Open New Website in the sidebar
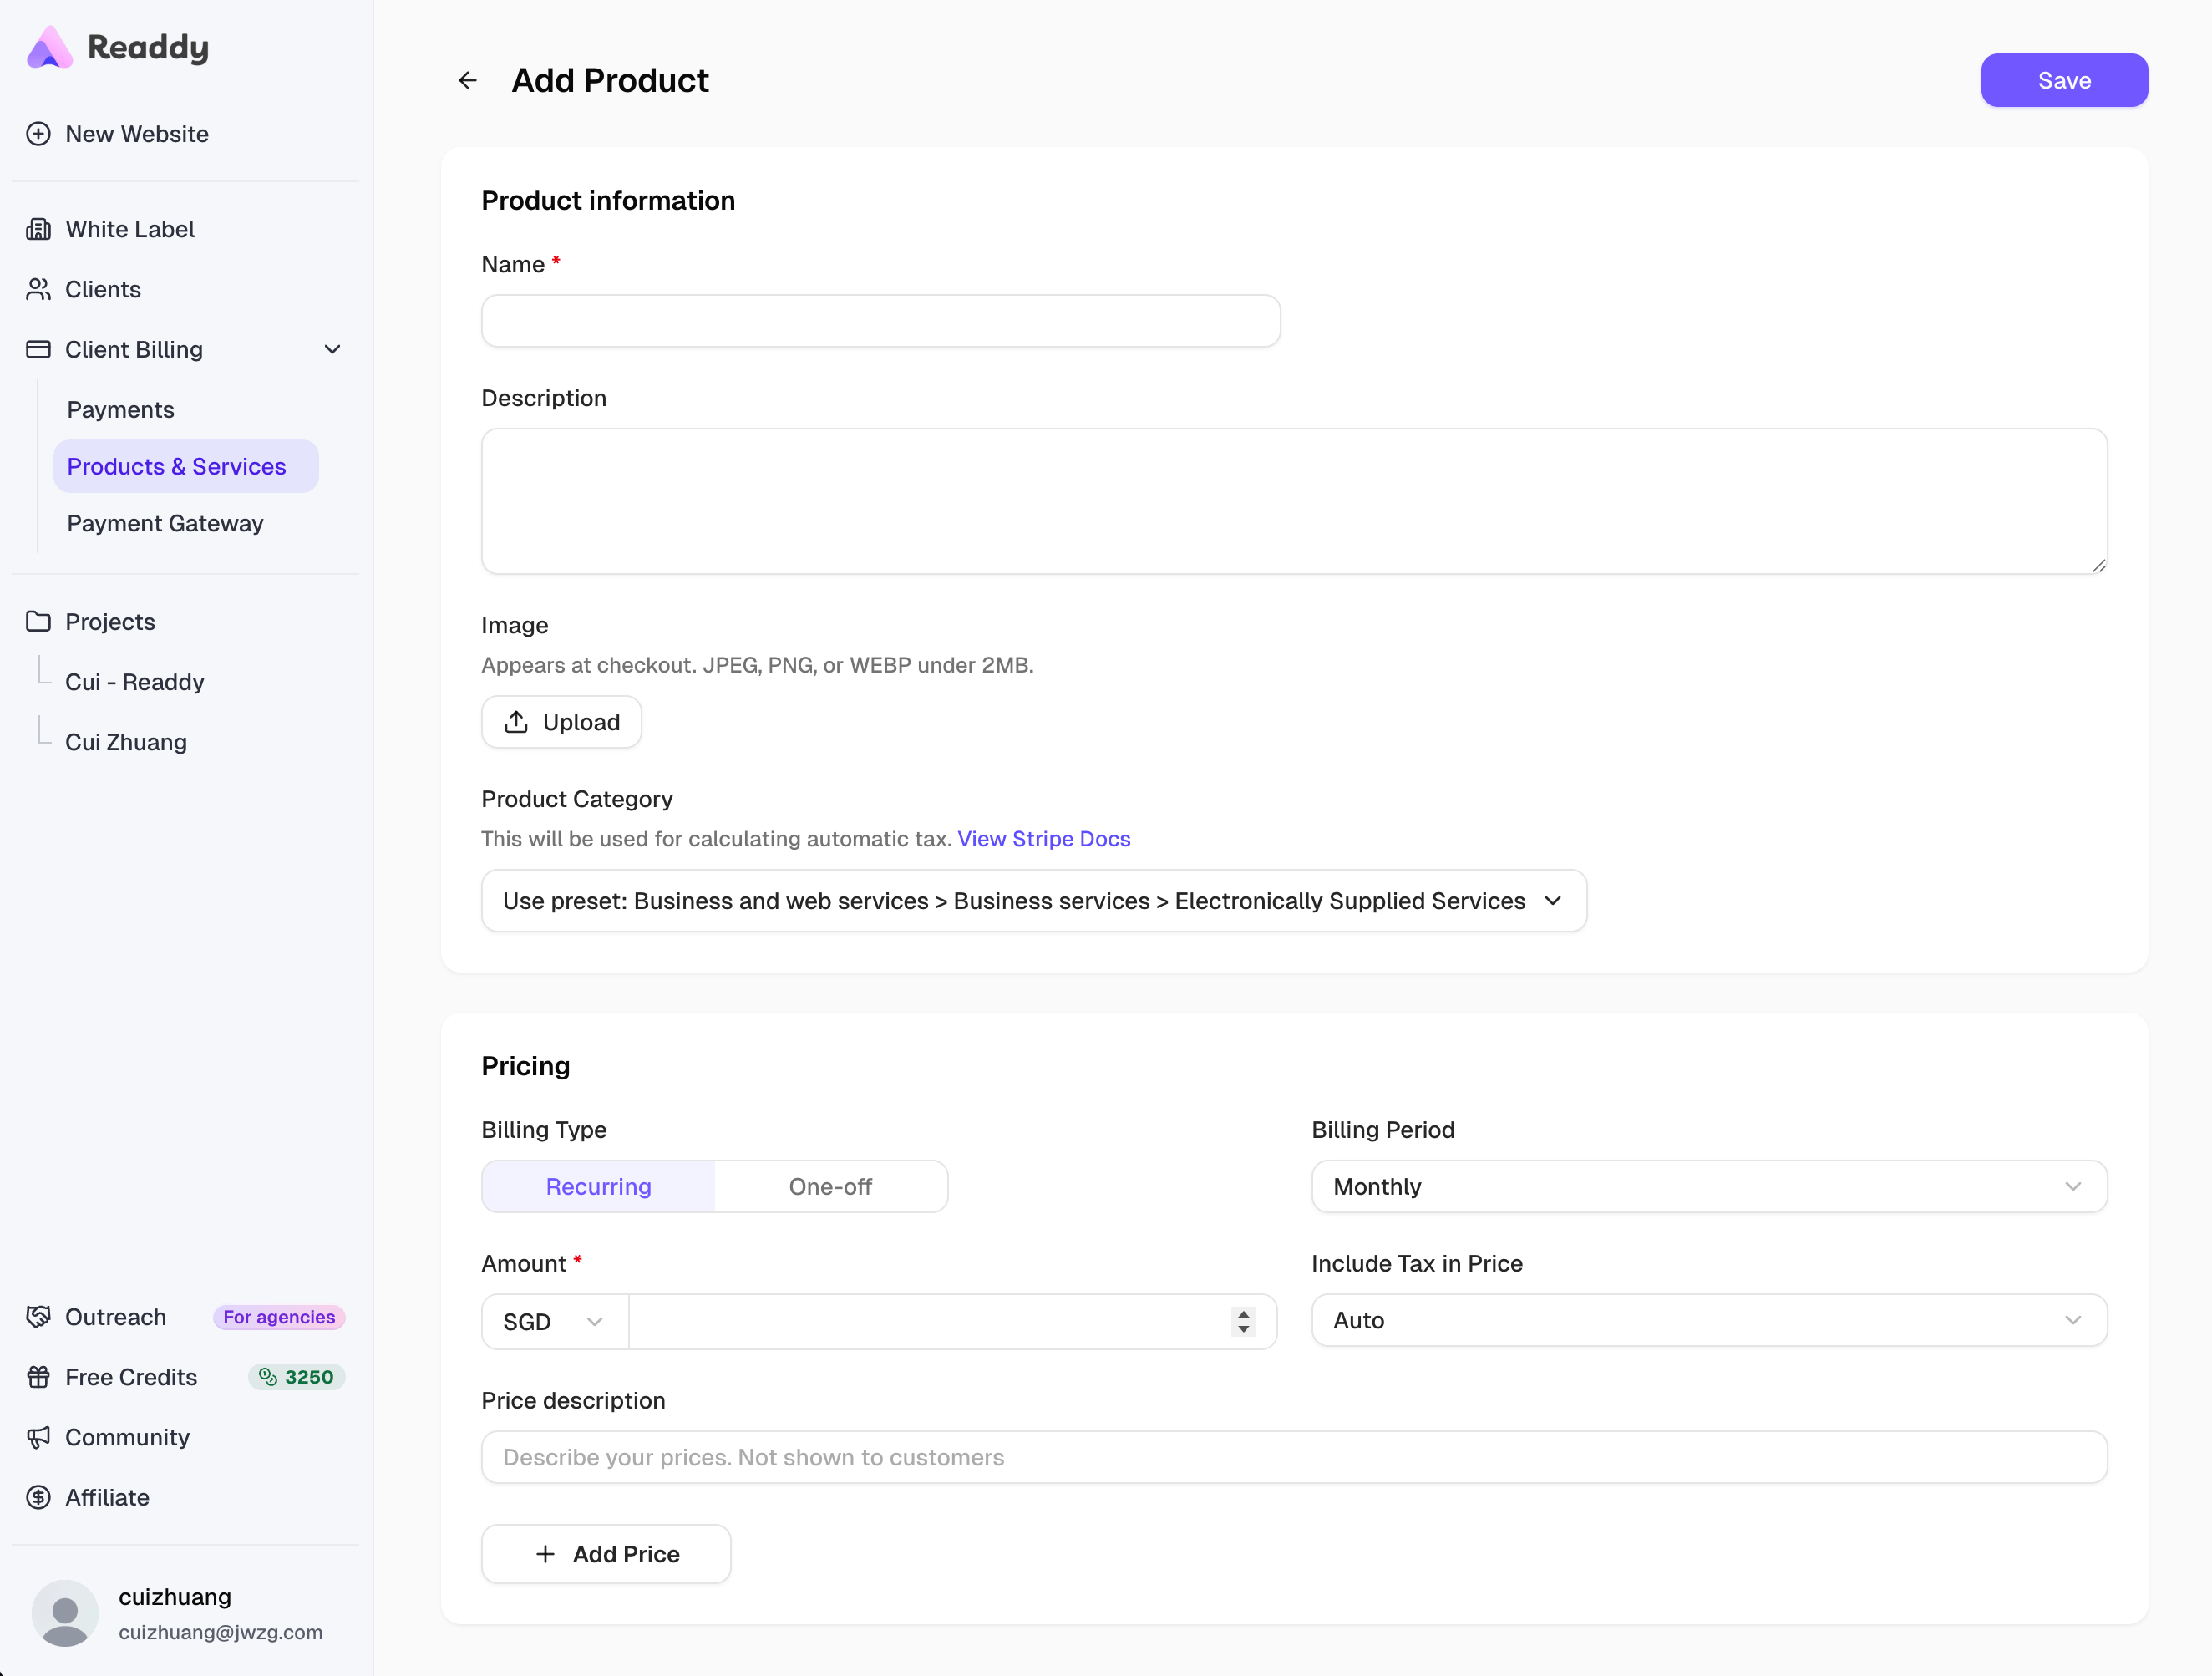 [137, 134]
